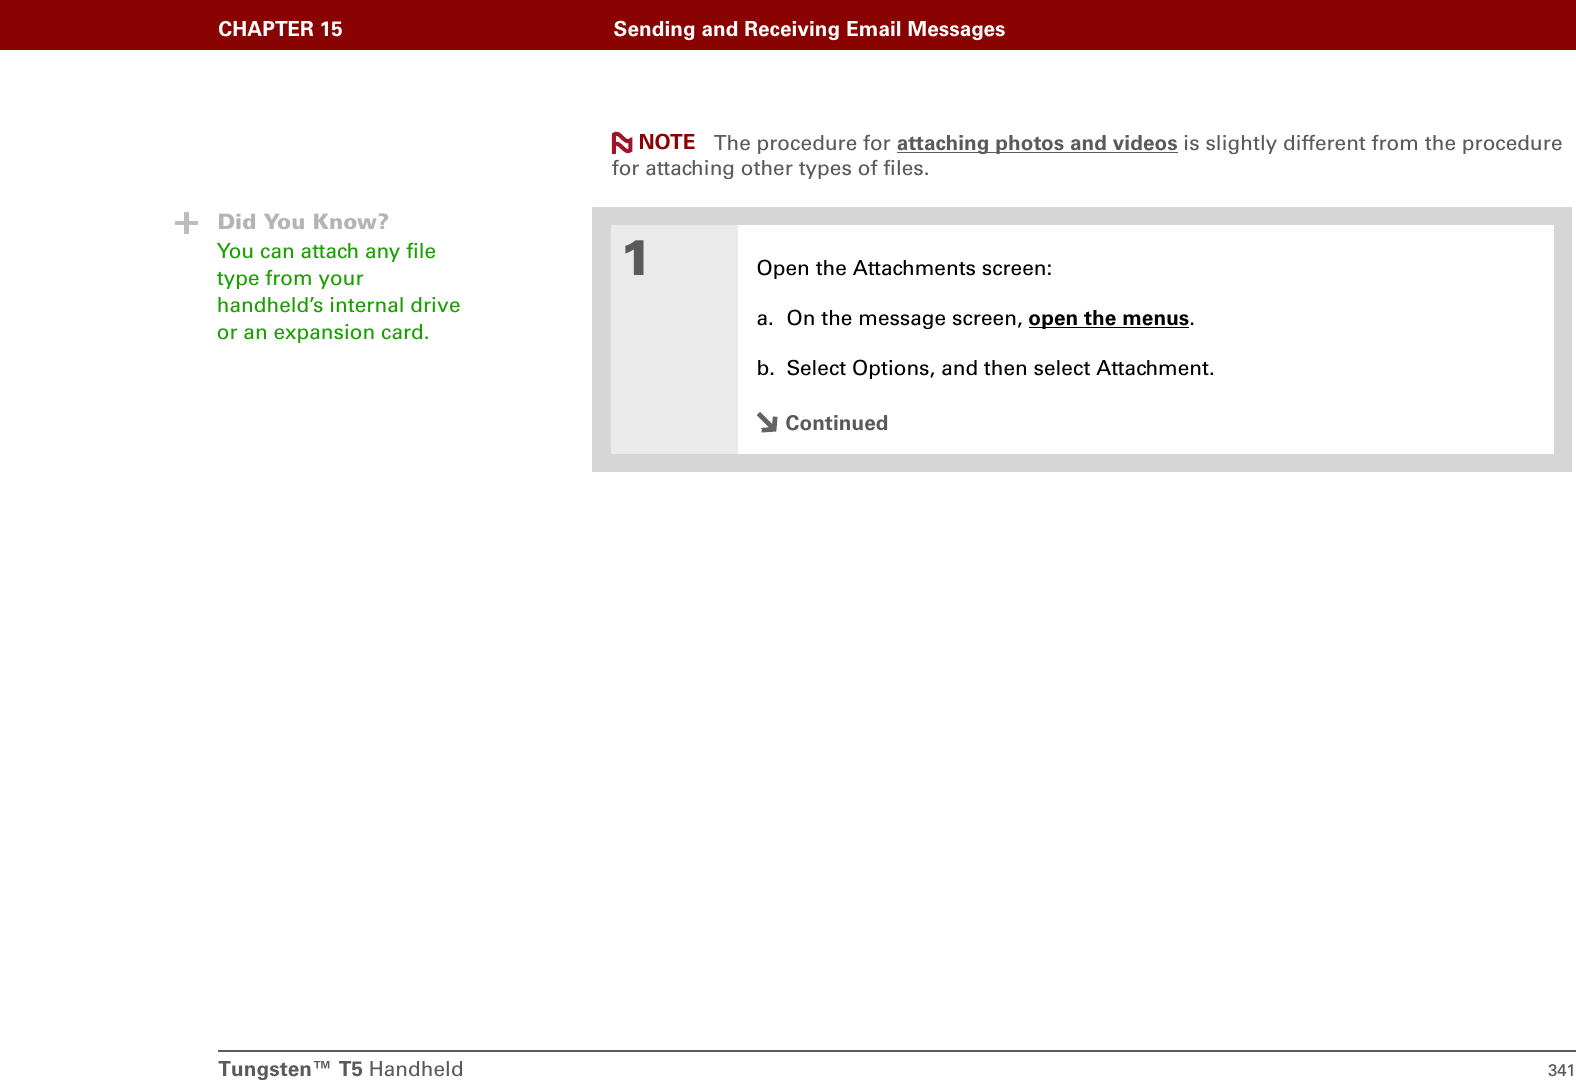Click the 'Continued' label
Image resolution: width=1576 pixels, height=1080 pixels.
pyautogui.click(x=836, y=423)
